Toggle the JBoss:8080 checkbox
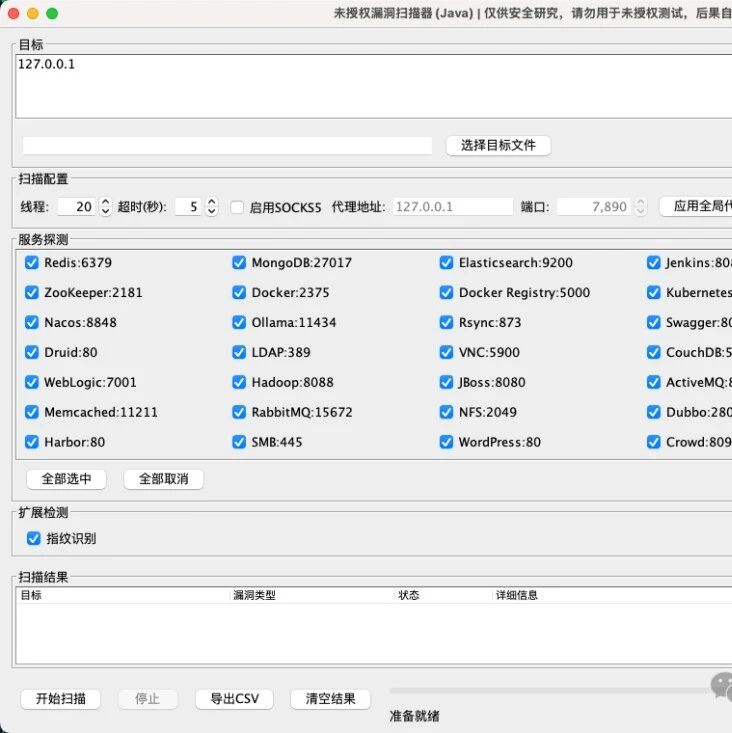This screenshot has width=732, height=733. point(446,382)
